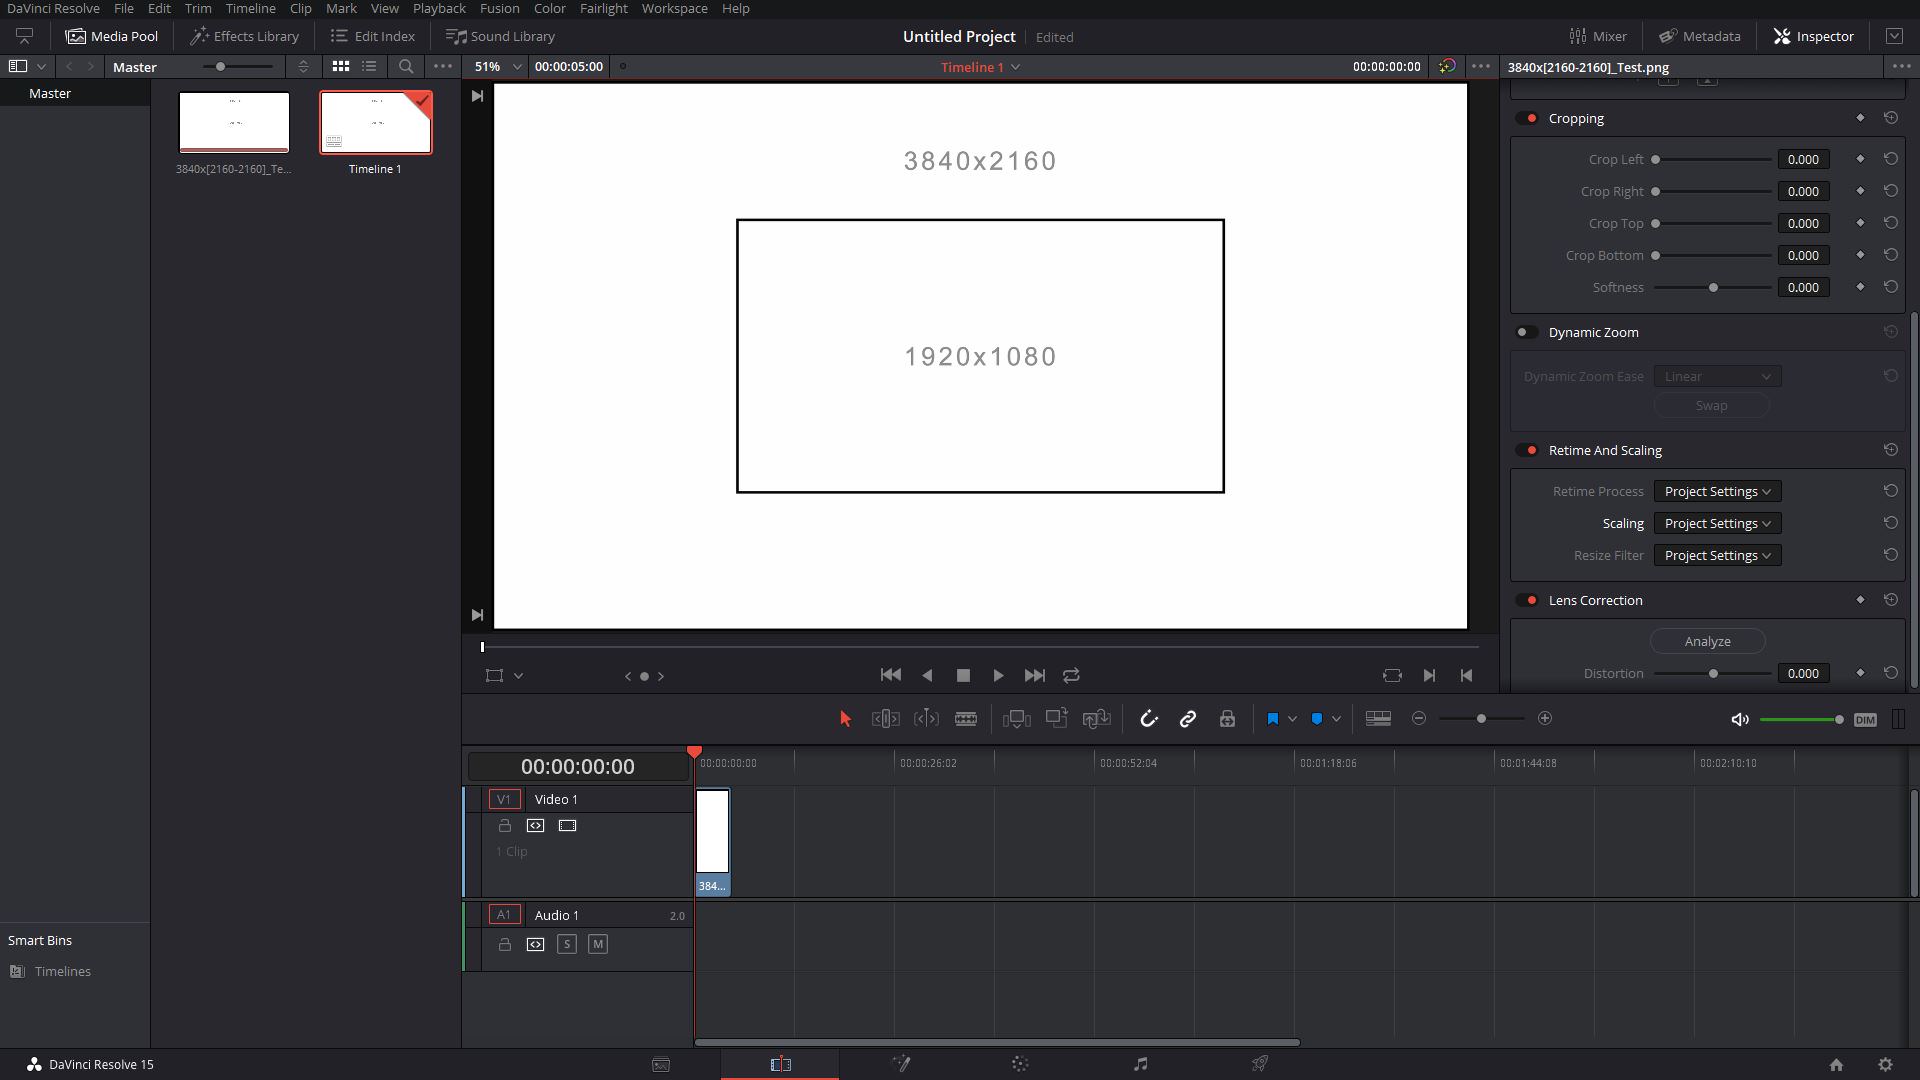Viewport: 1920px width, 1080px height.
Task: Expand the Retime Process dropdown menu
Action: 1714,491
